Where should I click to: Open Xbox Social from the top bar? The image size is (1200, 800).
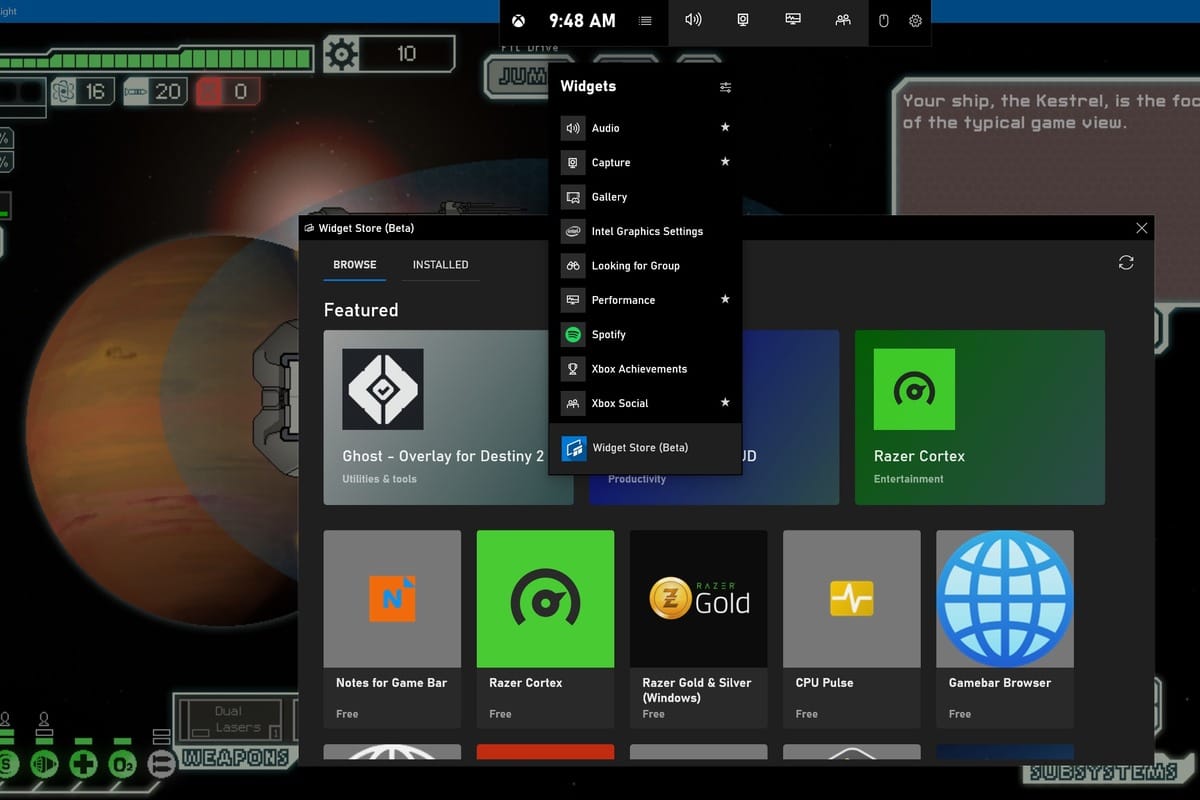[x=843, y=20]
